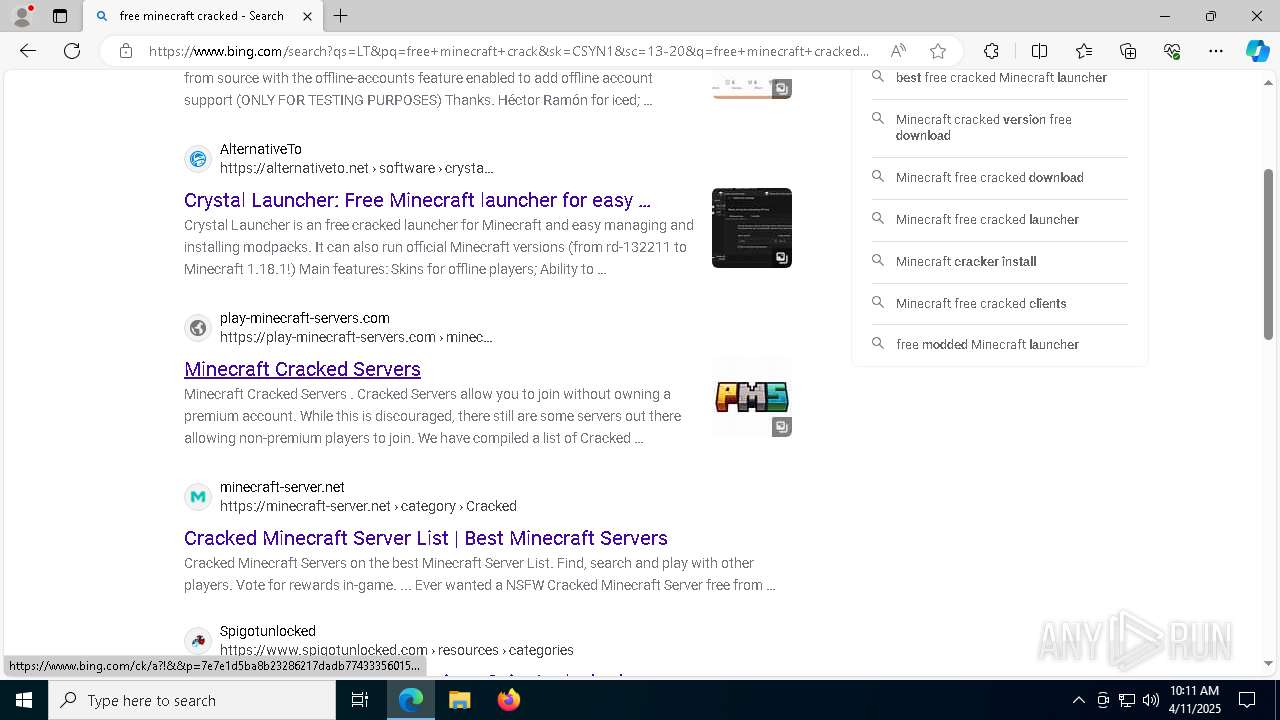1280x720 pixels.
Task: Open the notification center icon
Action: [x=1247, y=700]
